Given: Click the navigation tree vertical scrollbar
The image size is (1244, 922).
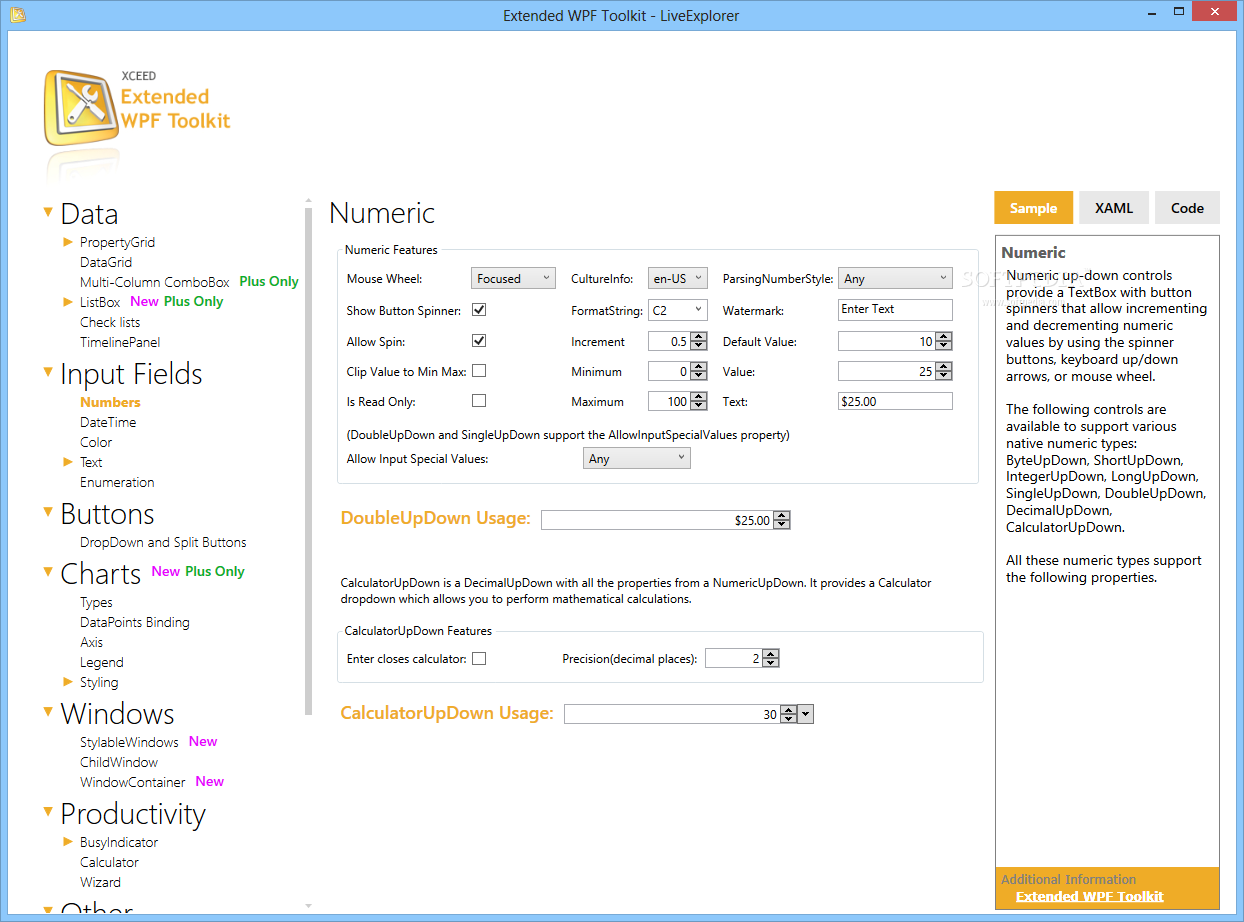Looking at the screenshot, I should coord(308,460).
